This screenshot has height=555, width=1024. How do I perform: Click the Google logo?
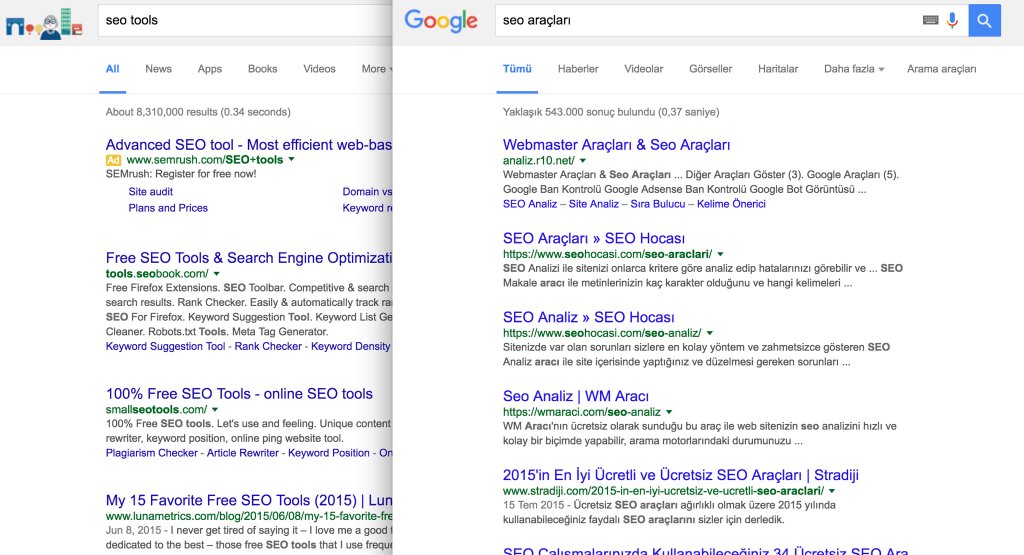441,21
